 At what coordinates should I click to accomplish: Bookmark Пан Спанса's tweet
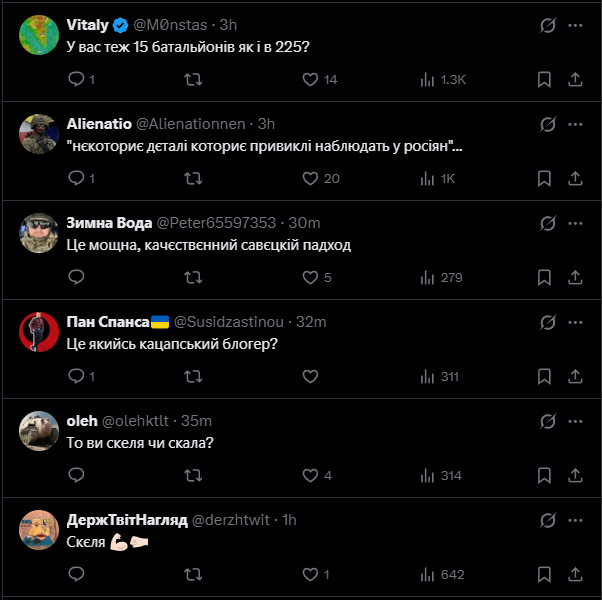[544, 376]
